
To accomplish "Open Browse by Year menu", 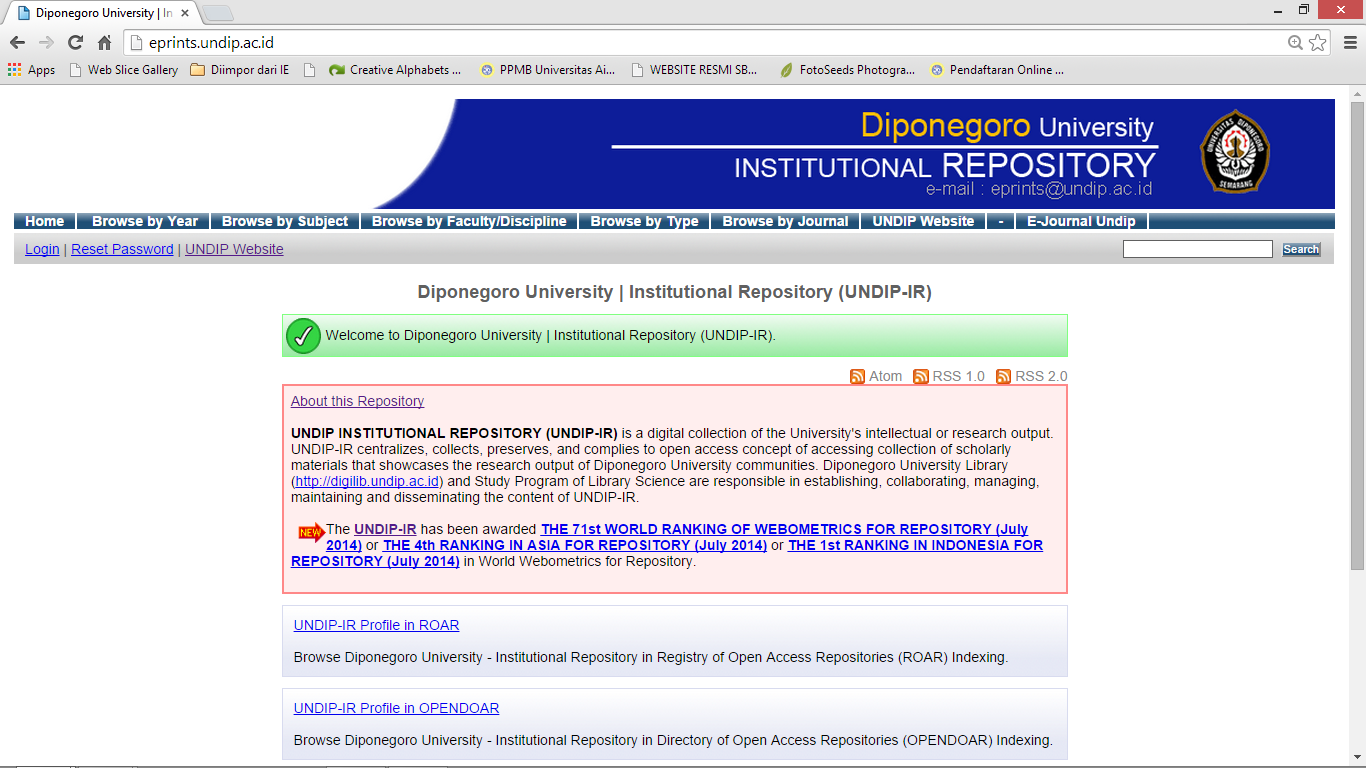I will pyautogui.click(x=145, y=221).
